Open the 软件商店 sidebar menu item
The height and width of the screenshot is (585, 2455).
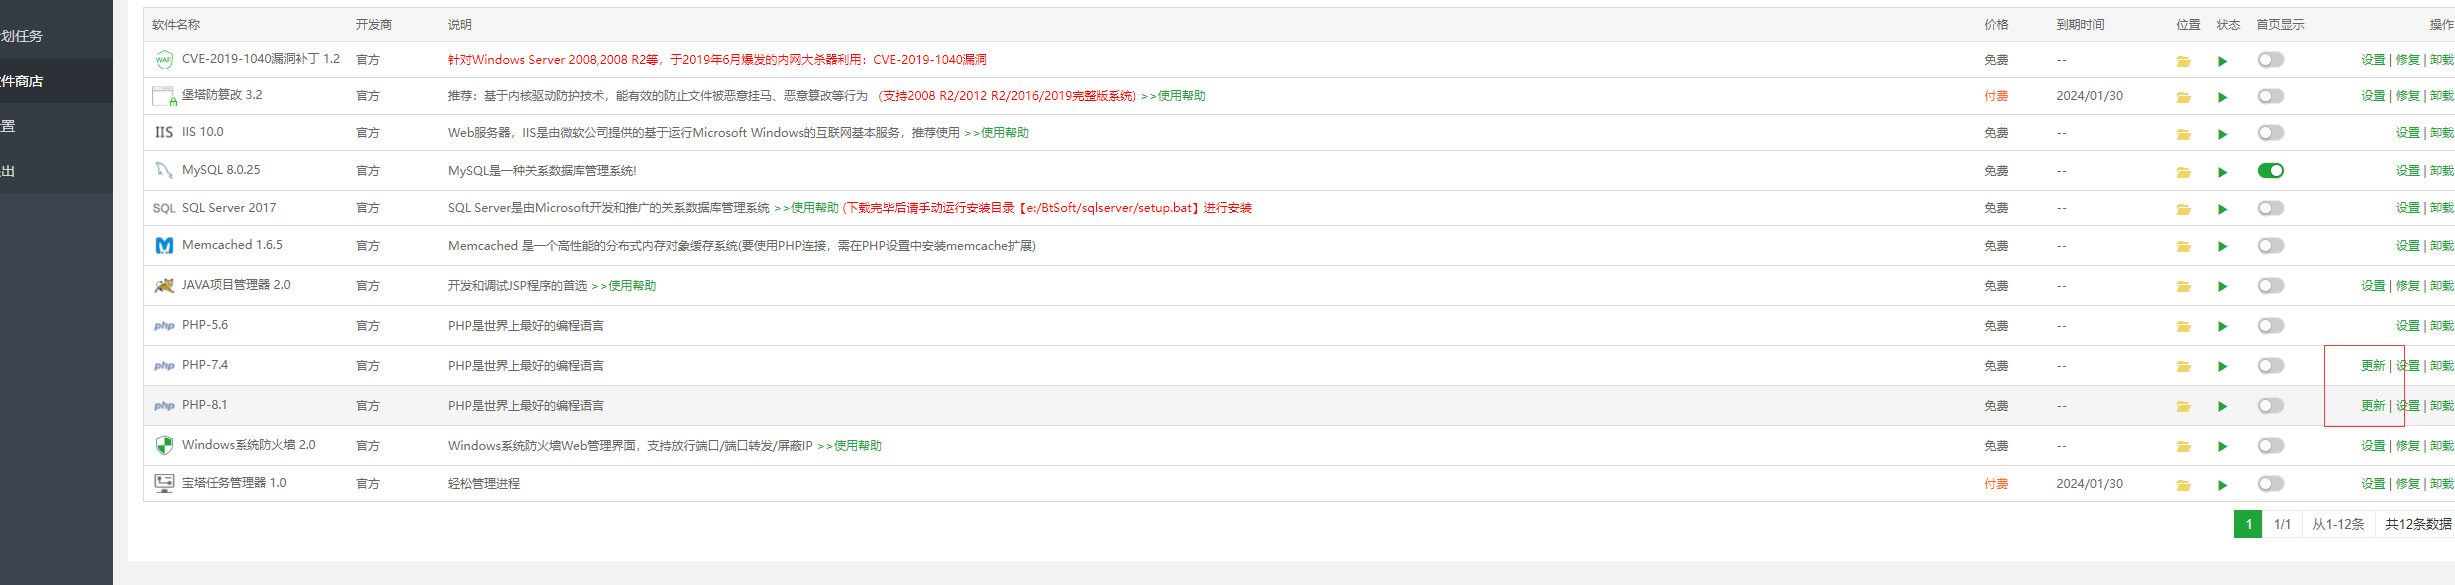coord(56,81)
